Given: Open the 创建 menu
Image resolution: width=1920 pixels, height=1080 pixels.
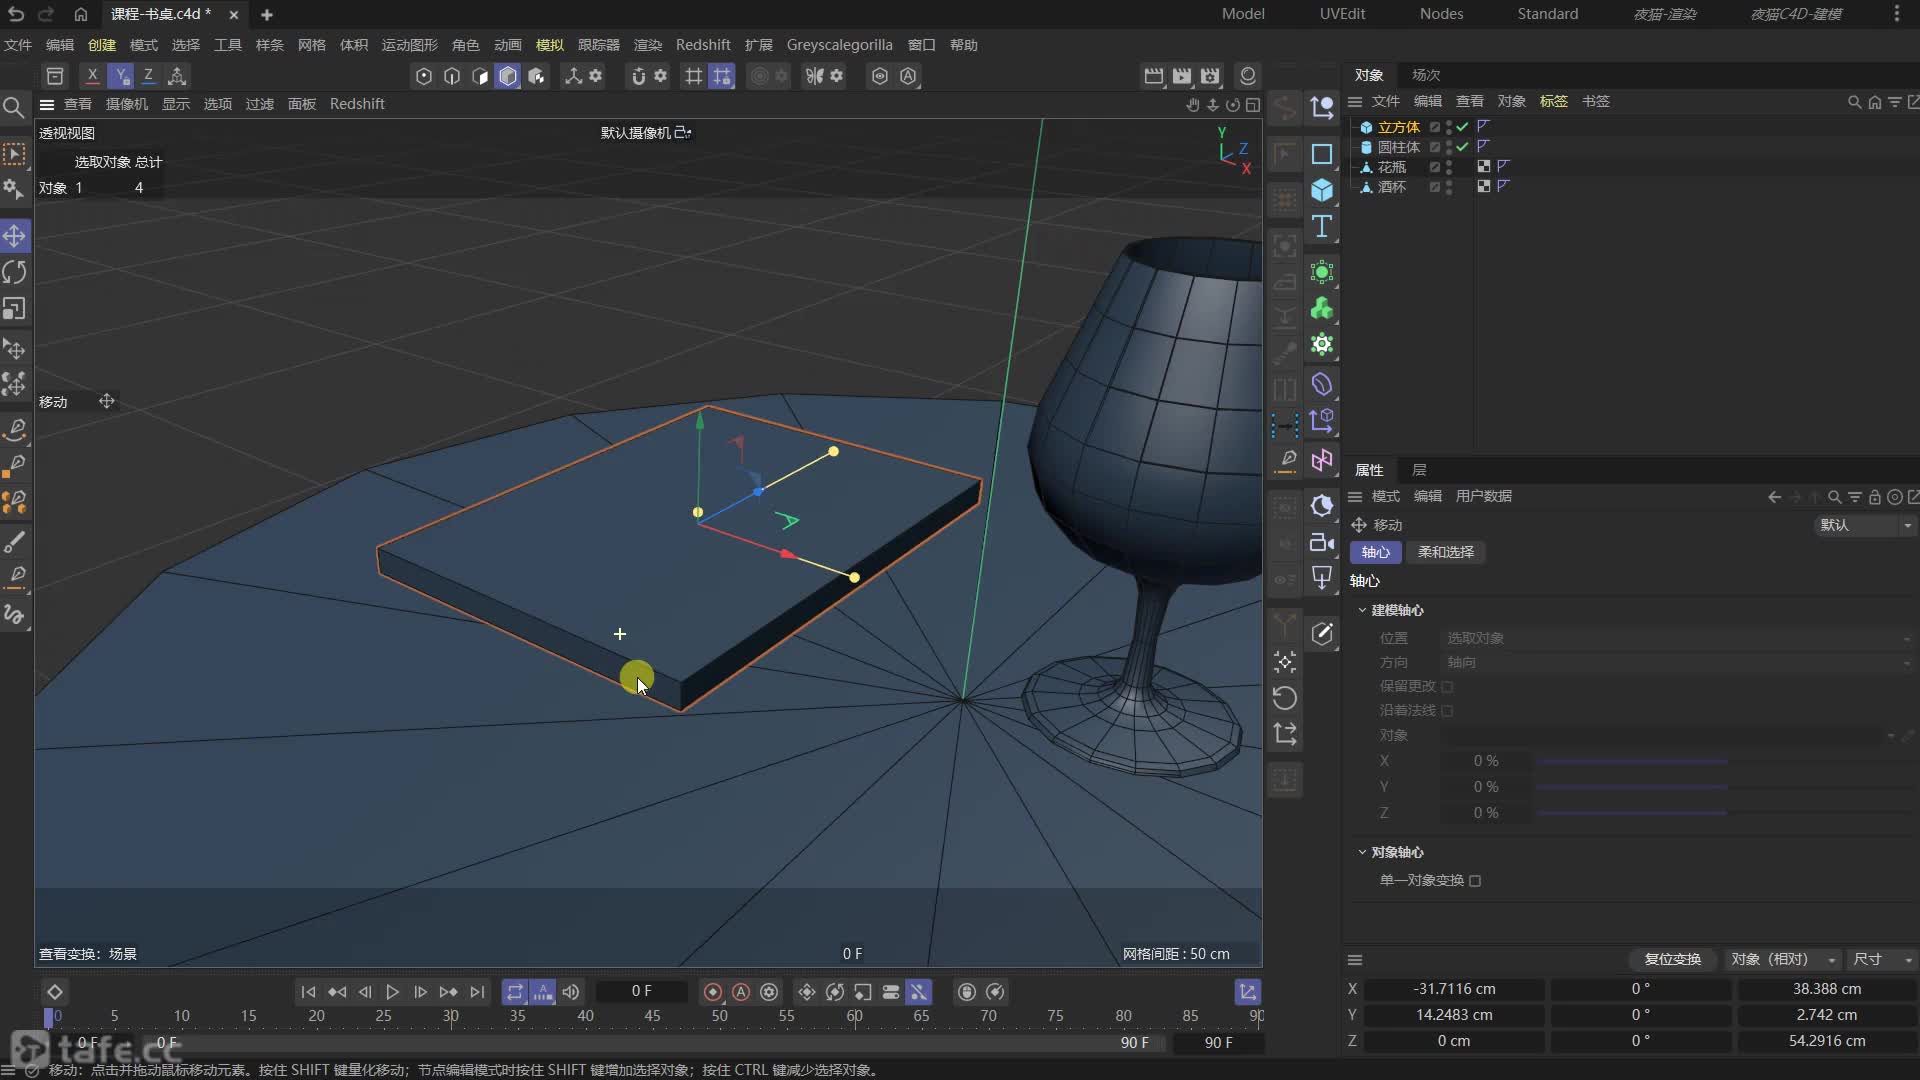Looking at the screenshot, I should click(x=102, y=45).
